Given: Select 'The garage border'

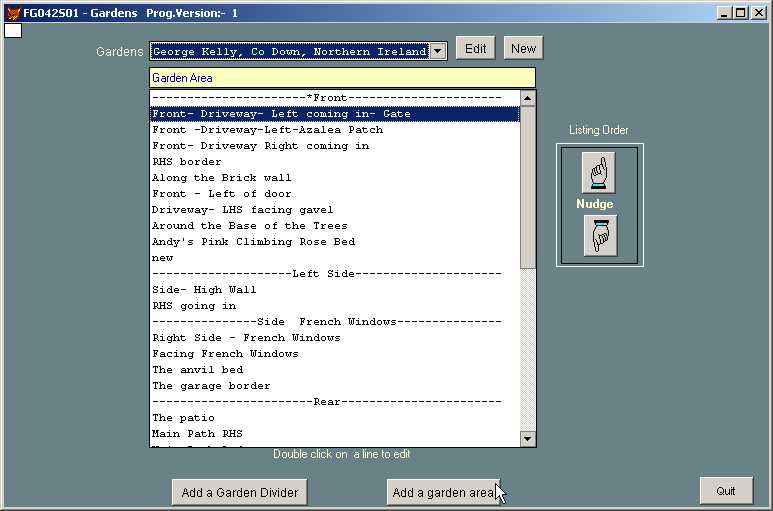Looking at the screenshot, I should pyautogui.click(x=335, y=386).
